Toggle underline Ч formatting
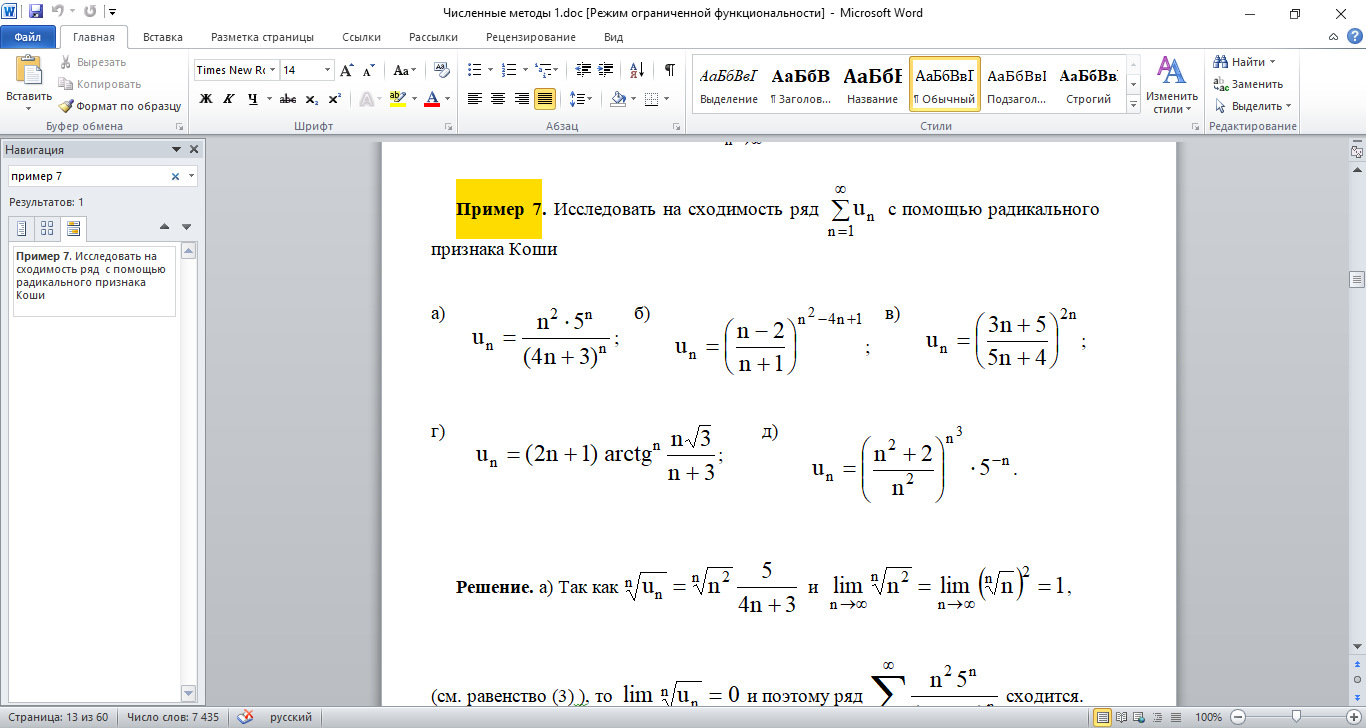Screen dimensions: 1366x728 click(252, 99)
